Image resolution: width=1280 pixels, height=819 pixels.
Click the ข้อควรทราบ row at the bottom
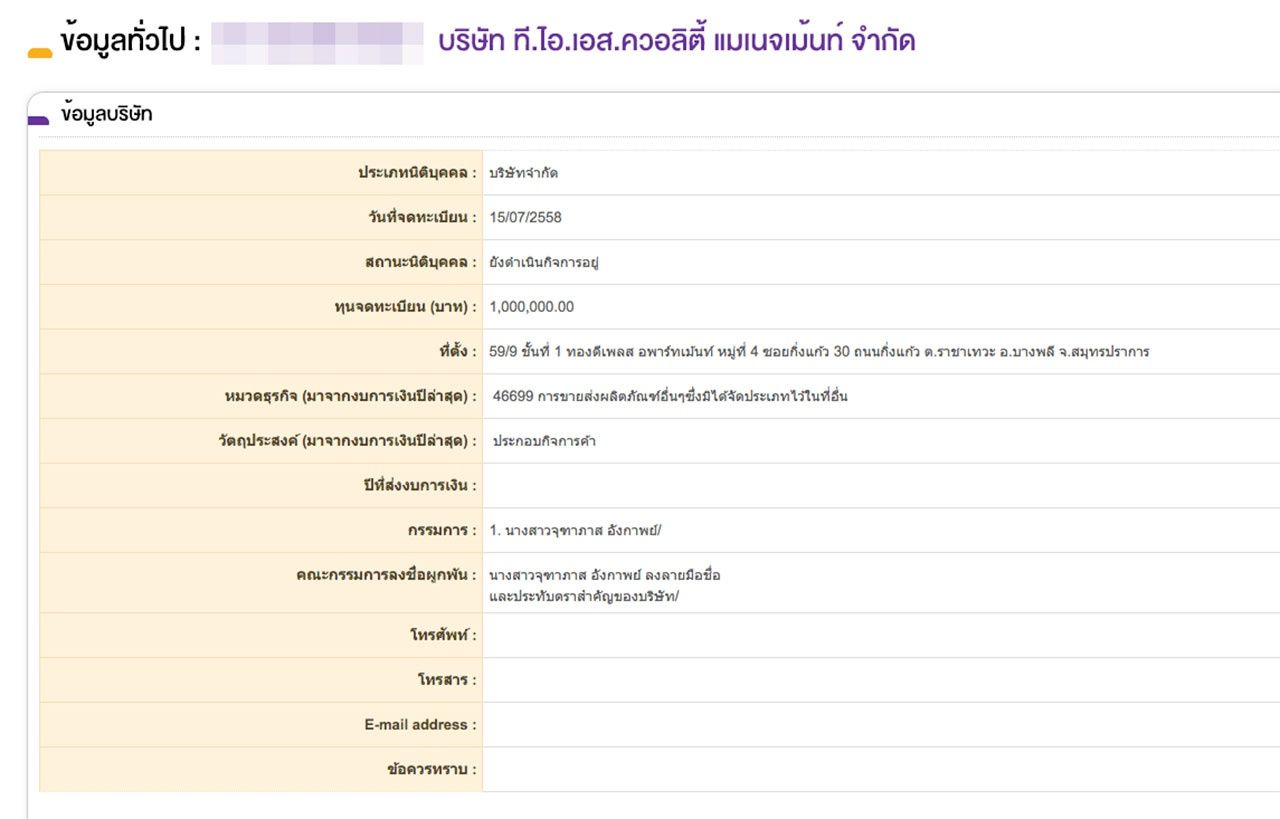tap(700, 768)
